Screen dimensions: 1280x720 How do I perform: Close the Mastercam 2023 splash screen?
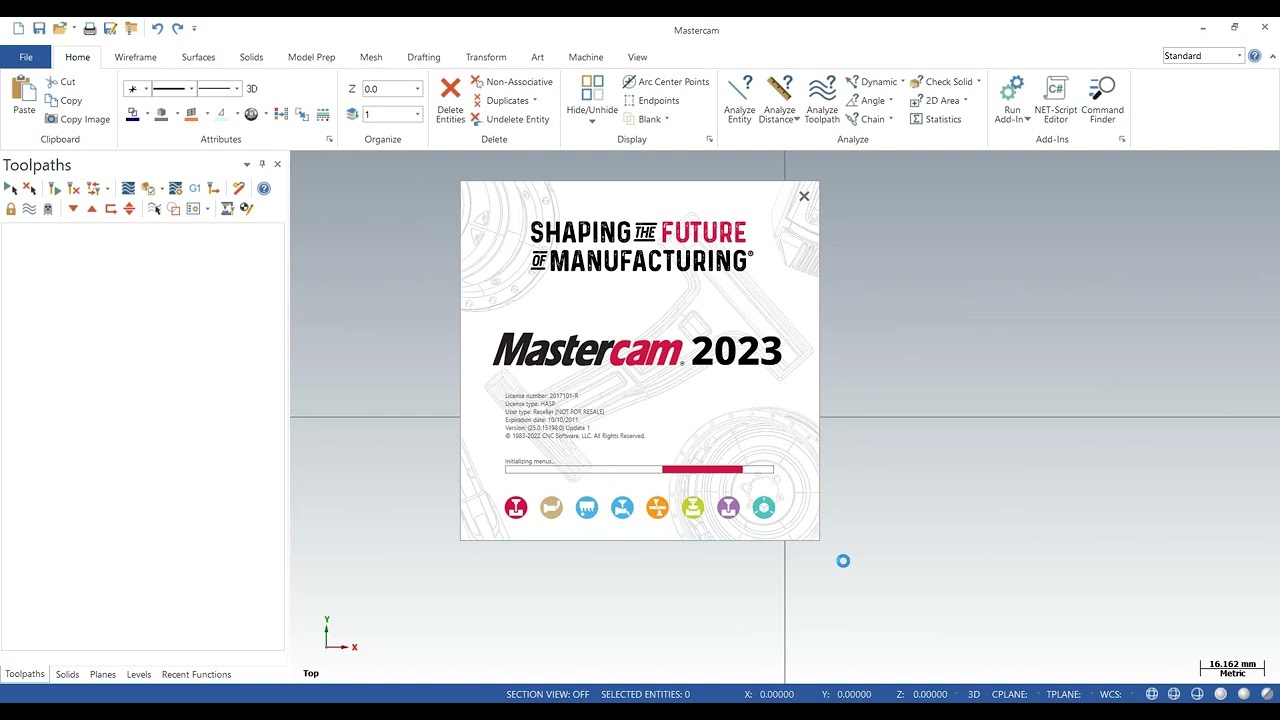(804, 196)
